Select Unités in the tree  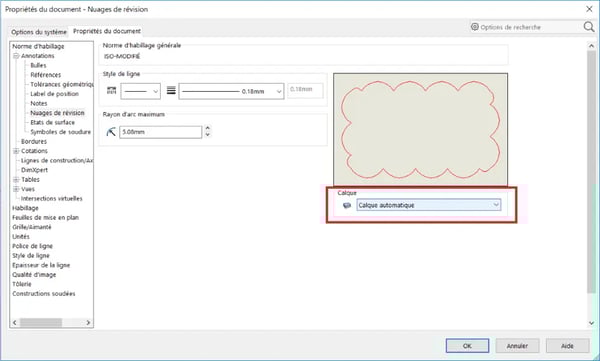[21, 237]
